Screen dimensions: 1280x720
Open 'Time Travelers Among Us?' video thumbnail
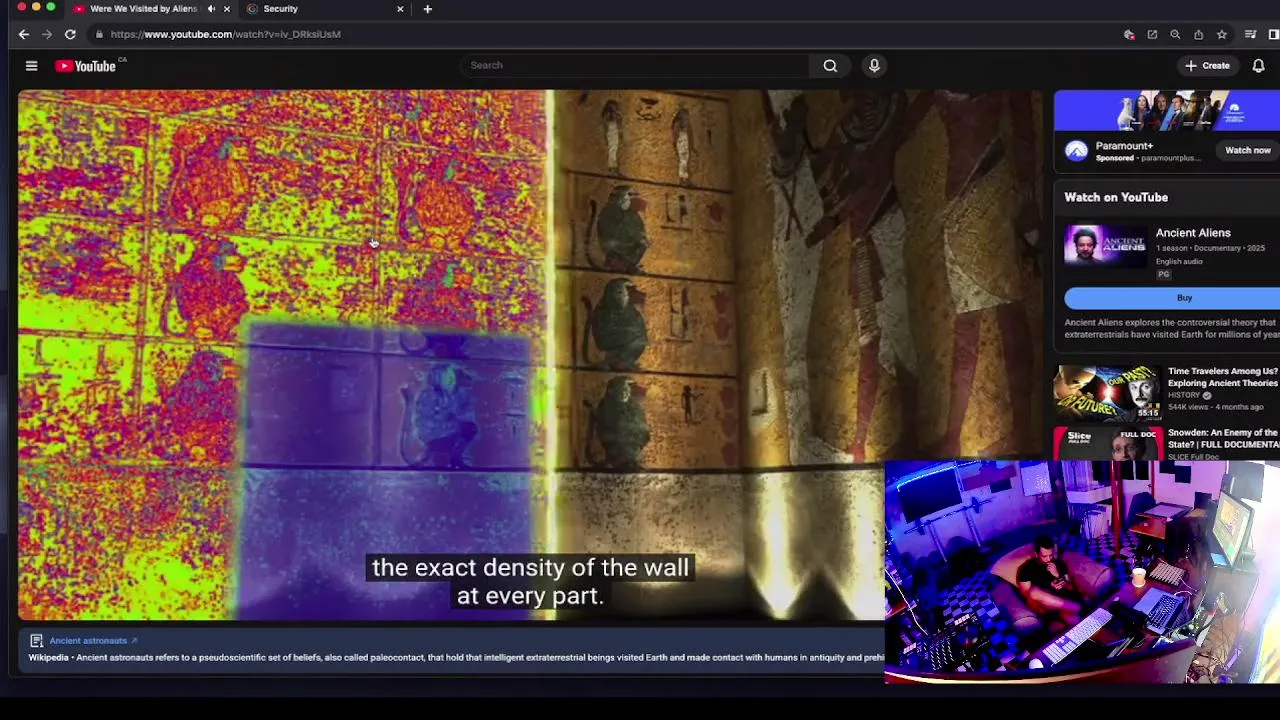[x=1106, y=393]
